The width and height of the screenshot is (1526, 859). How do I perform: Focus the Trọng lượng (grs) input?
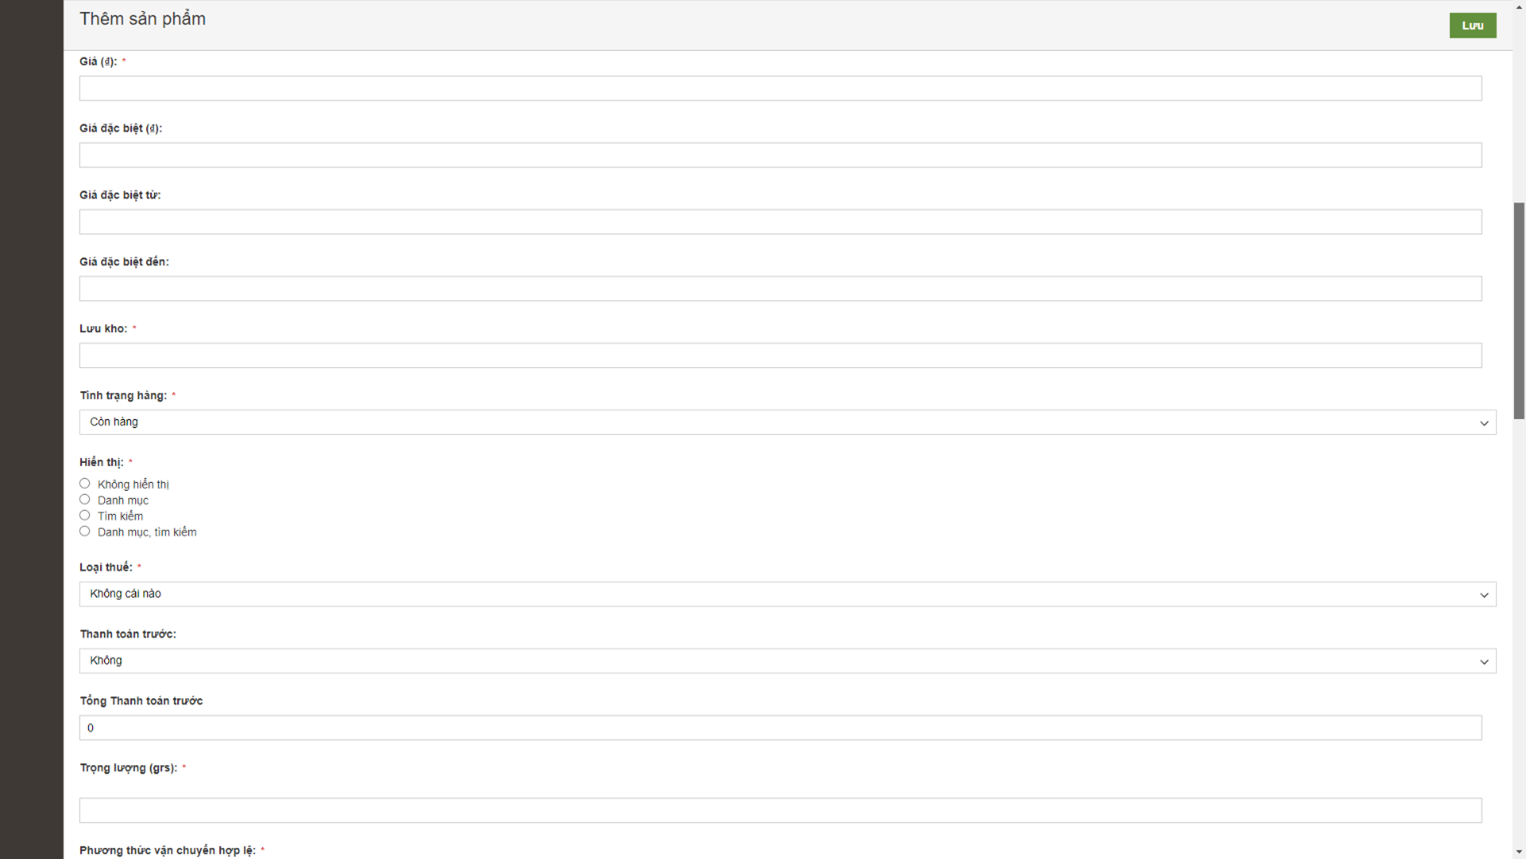tap(780, 810)
